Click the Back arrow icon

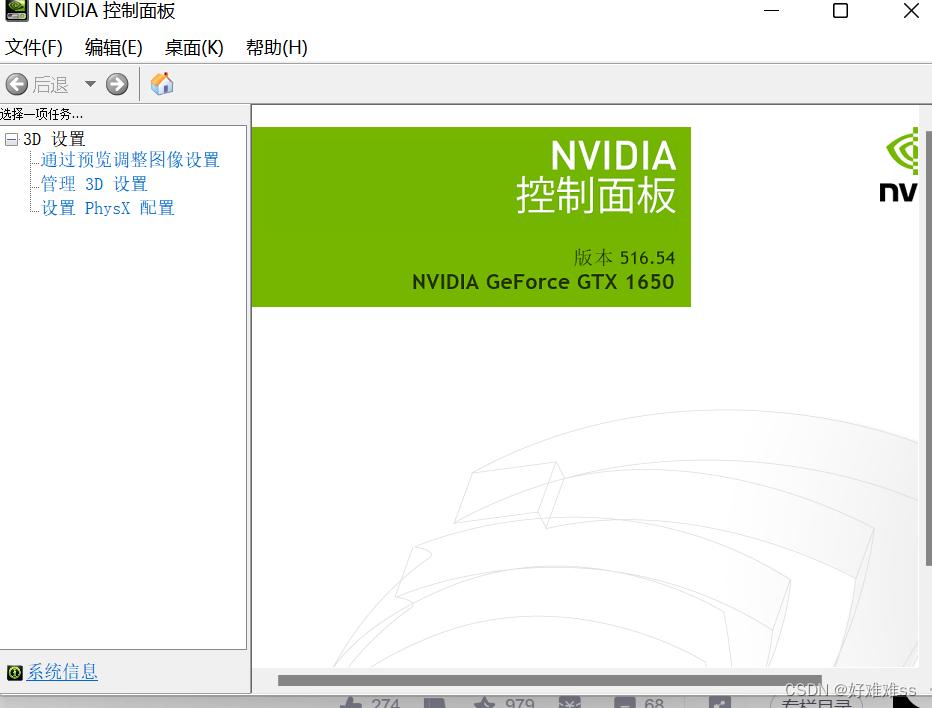(17, 84)
